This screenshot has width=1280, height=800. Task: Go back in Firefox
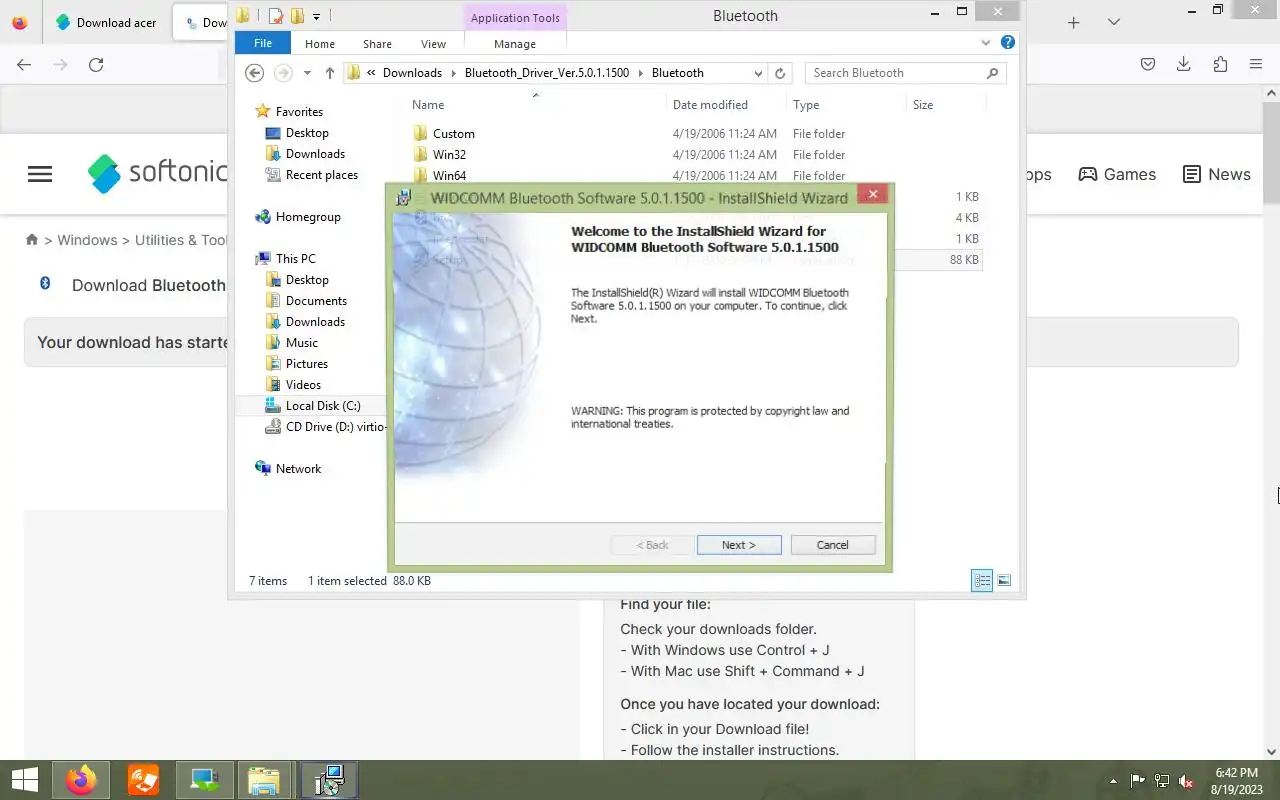pos(25,65)
